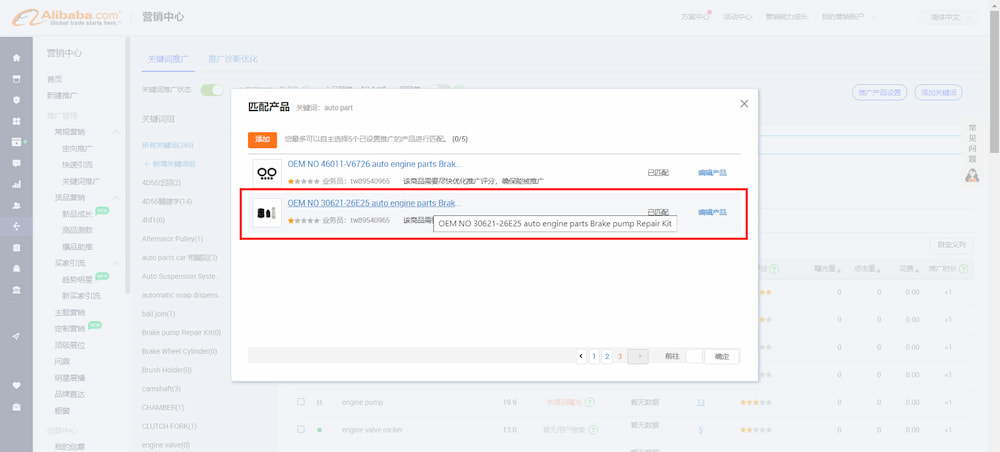
Task: Click 编辑产品 for the OEM NO 30621-26E25 product
Action: 712,213
